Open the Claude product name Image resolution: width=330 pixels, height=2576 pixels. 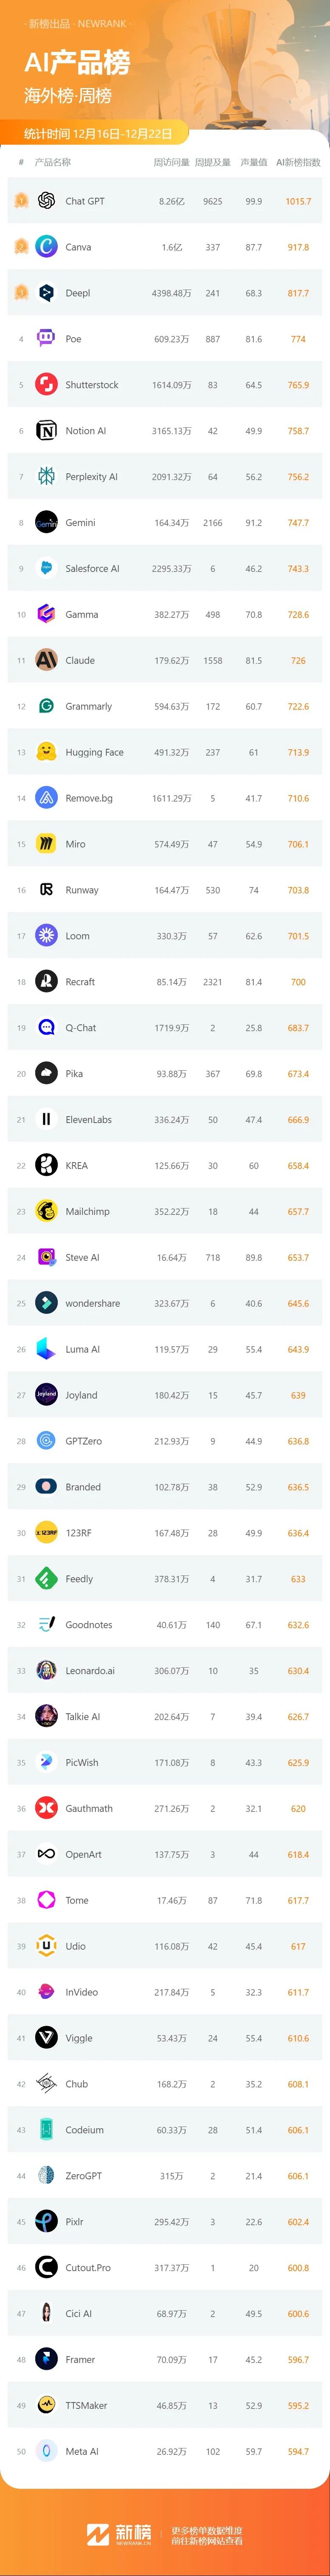point(80,661)
